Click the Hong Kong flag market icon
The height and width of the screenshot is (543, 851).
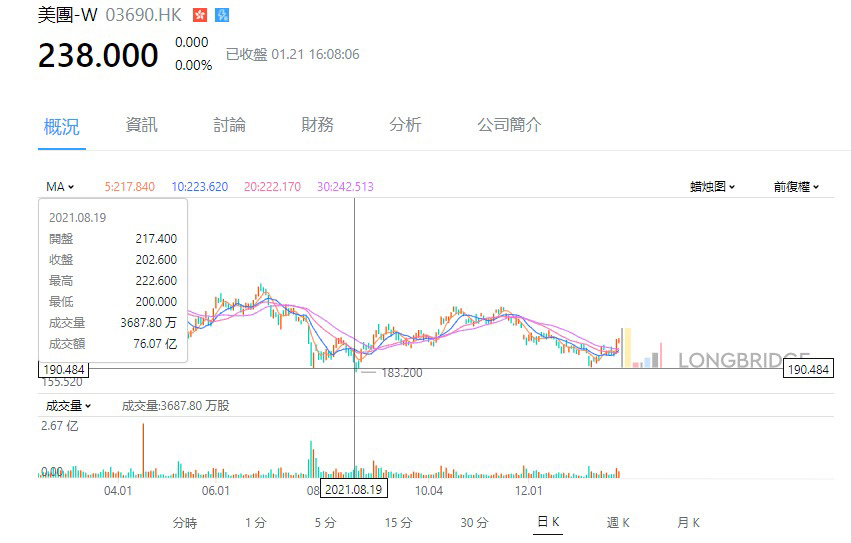click(x=199, y=15)
